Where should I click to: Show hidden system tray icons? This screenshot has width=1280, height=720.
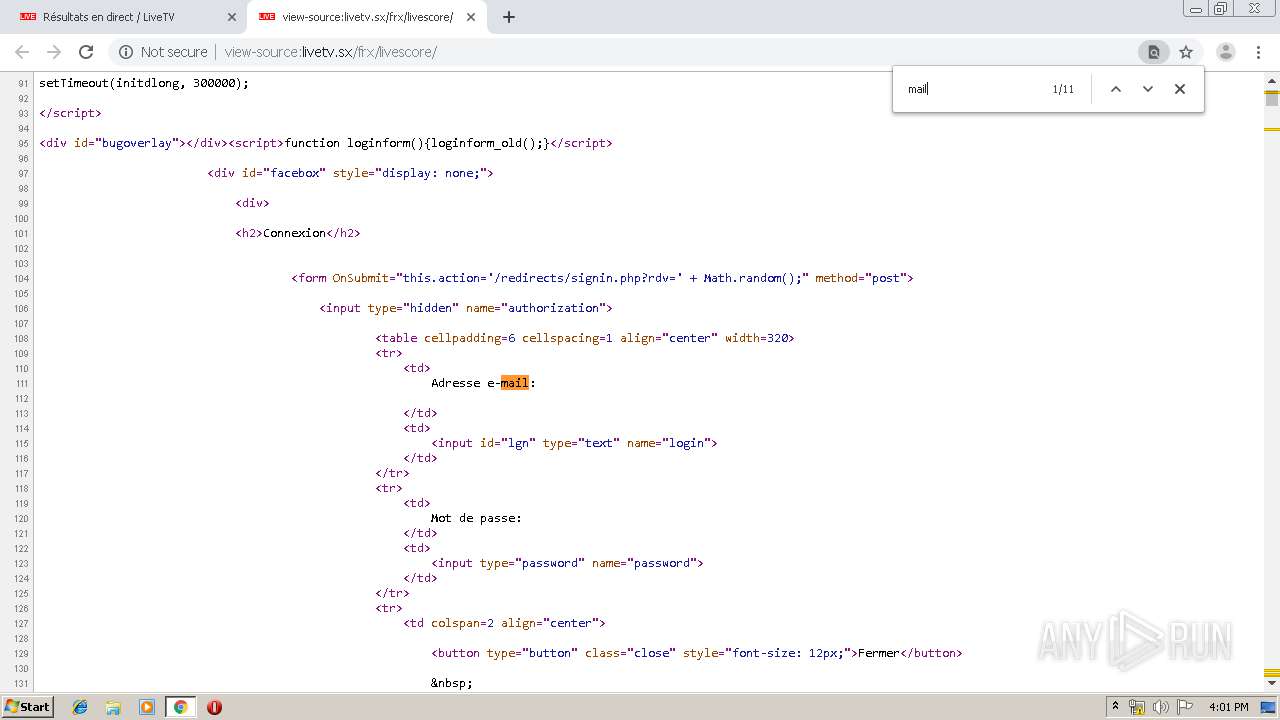coord(1115,707)
